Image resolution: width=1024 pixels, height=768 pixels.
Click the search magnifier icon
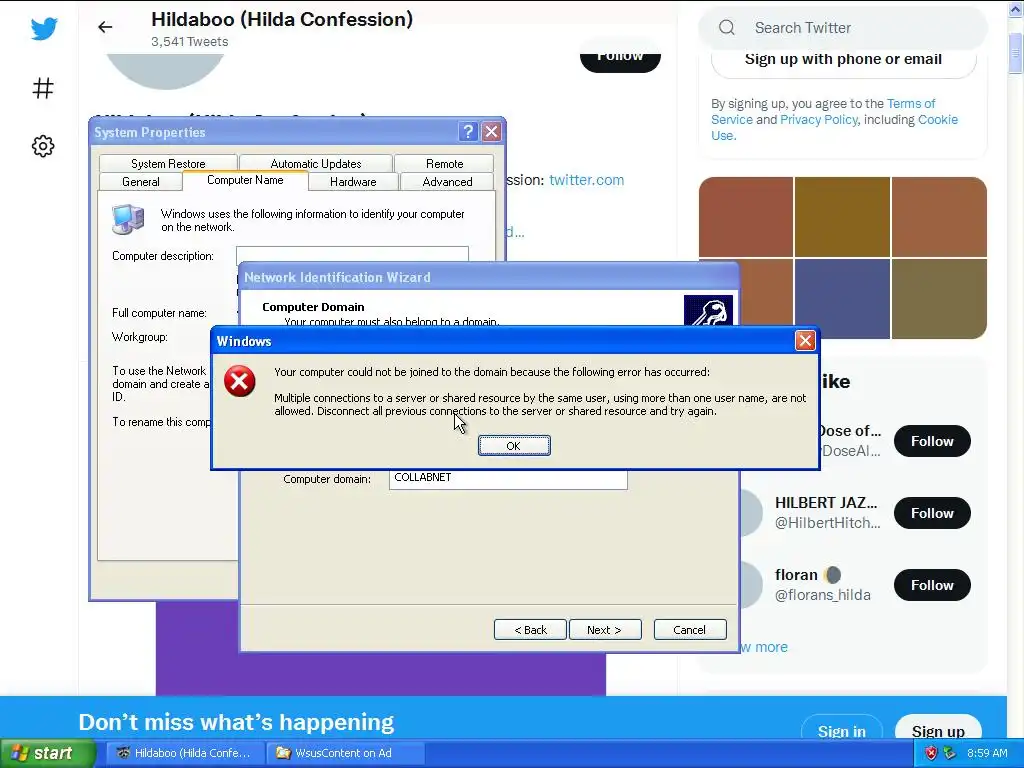pyautogui.click(x=727, y=27)
